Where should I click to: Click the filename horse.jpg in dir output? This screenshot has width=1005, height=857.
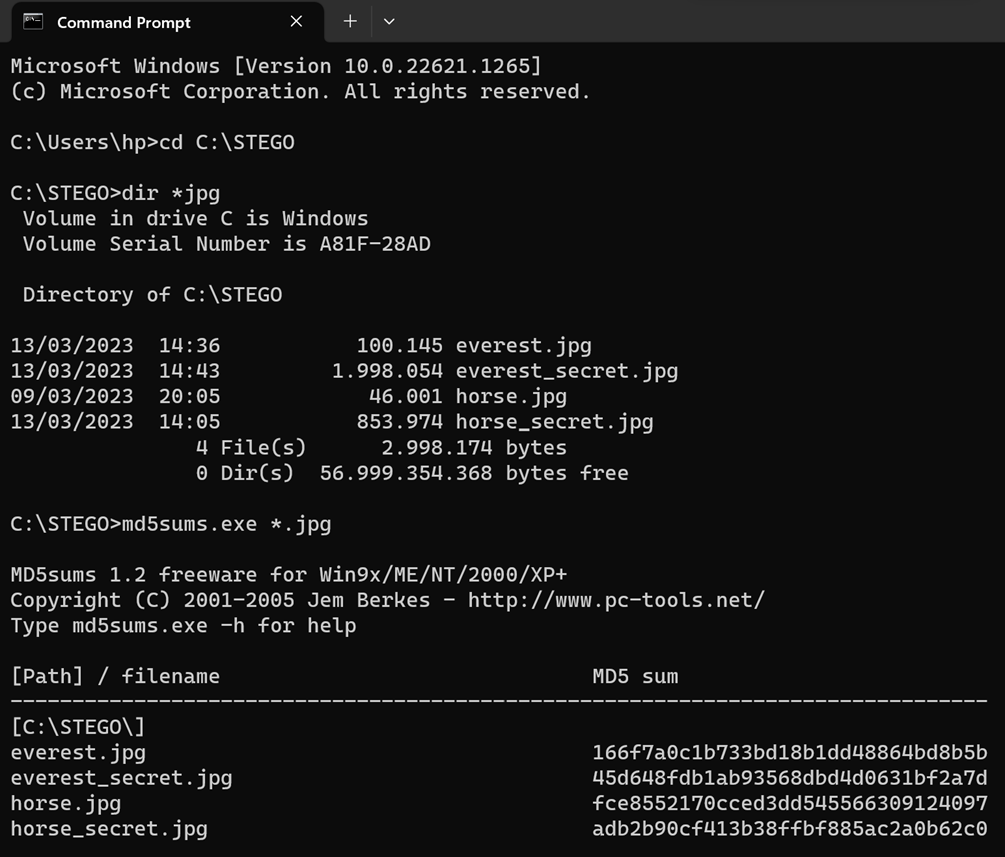[x=510, y=396]
